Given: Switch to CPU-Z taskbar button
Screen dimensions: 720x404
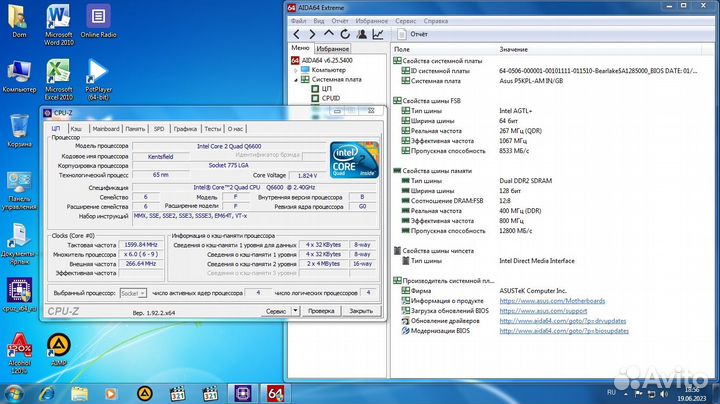Looking at the screenshot, I should click(242, 393).
